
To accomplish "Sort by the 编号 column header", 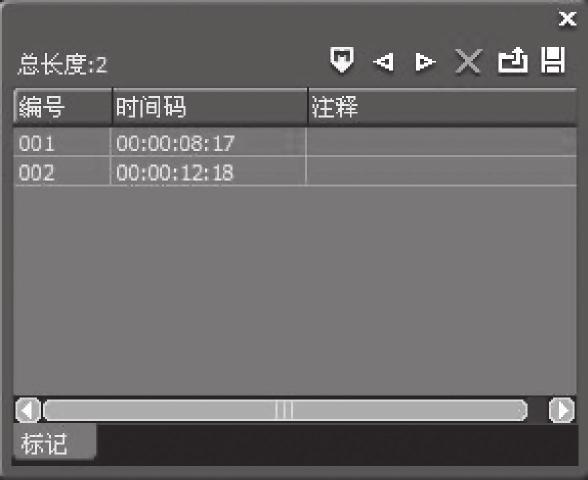I will click(x=63, y=106).
